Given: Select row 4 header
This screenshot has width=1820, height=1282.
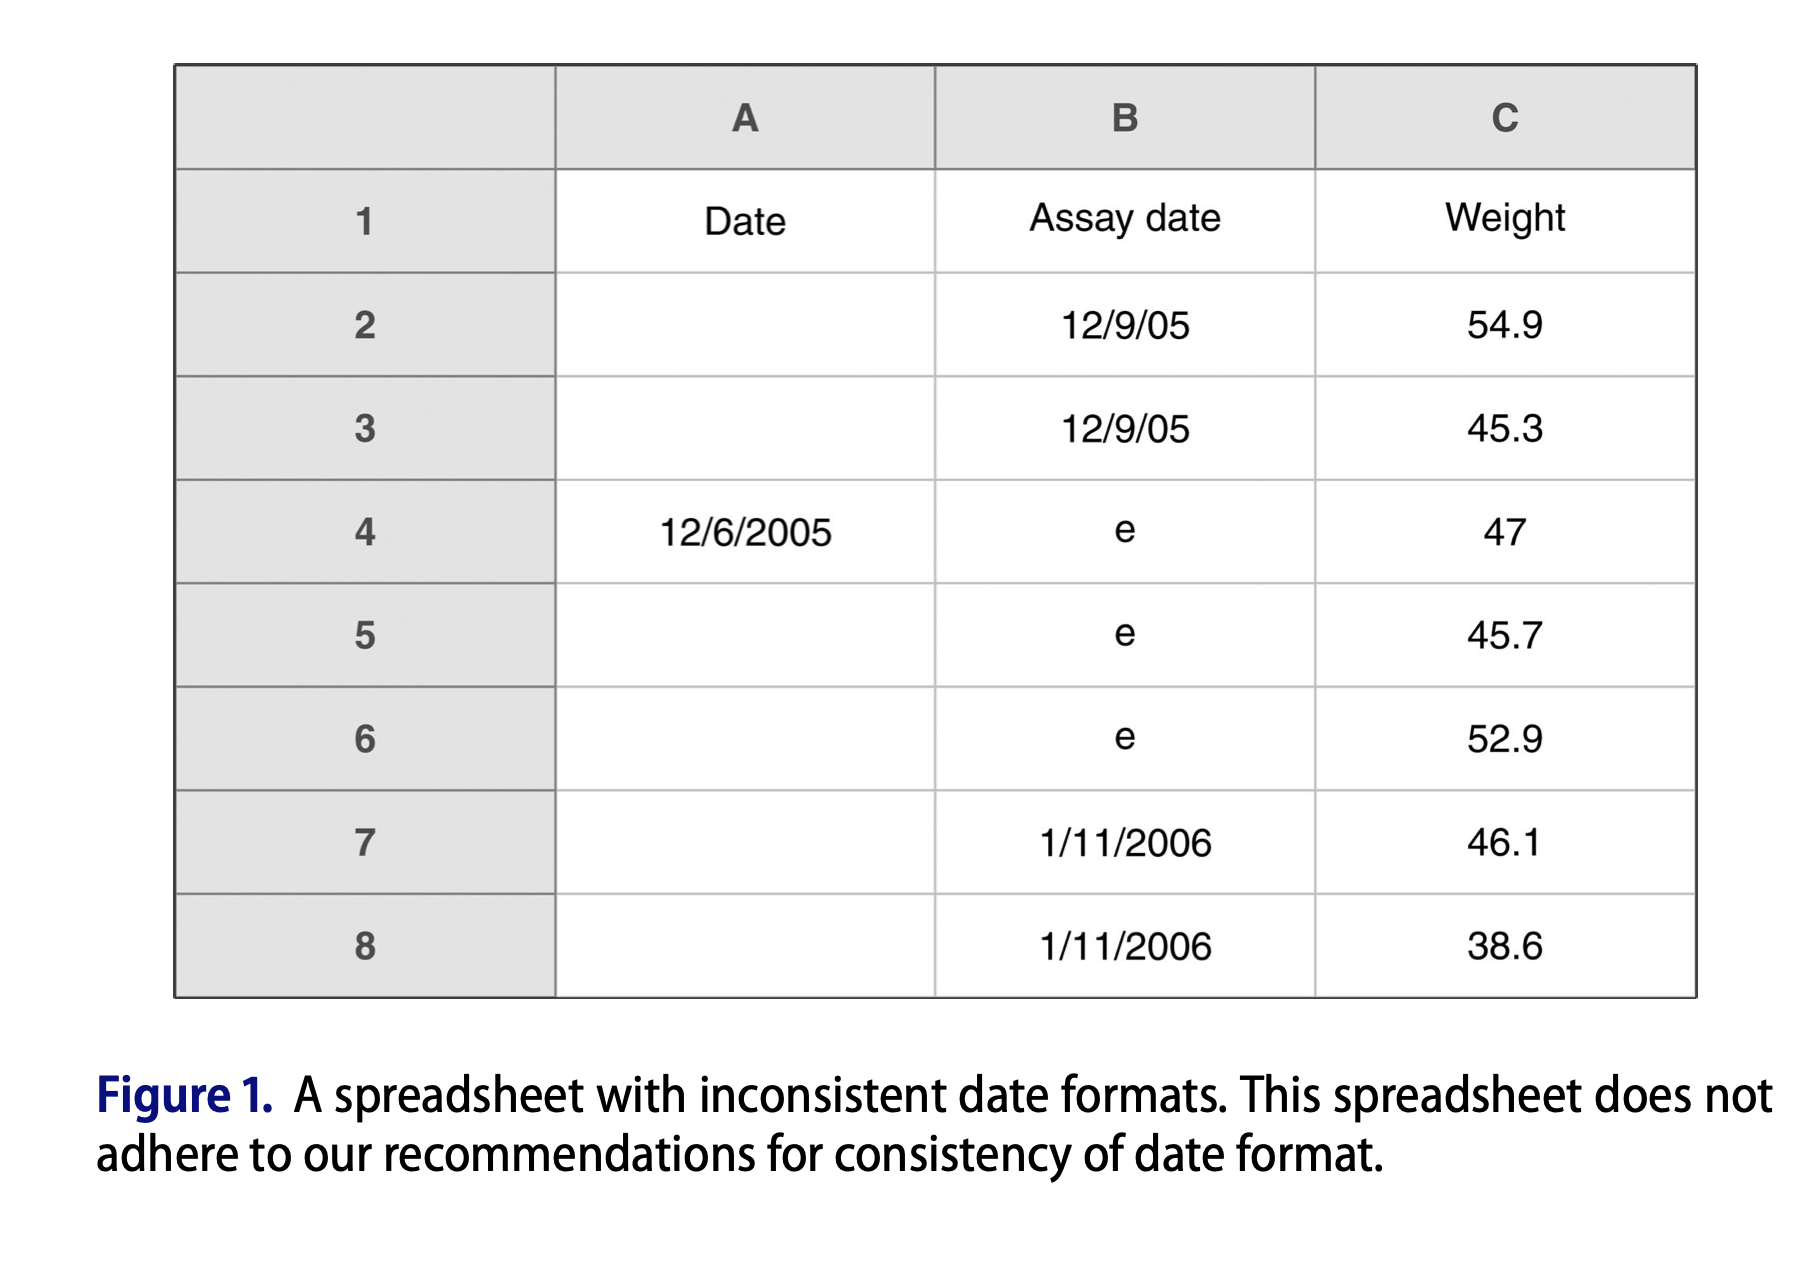Looking at the screenshot, I should [365, 532].
